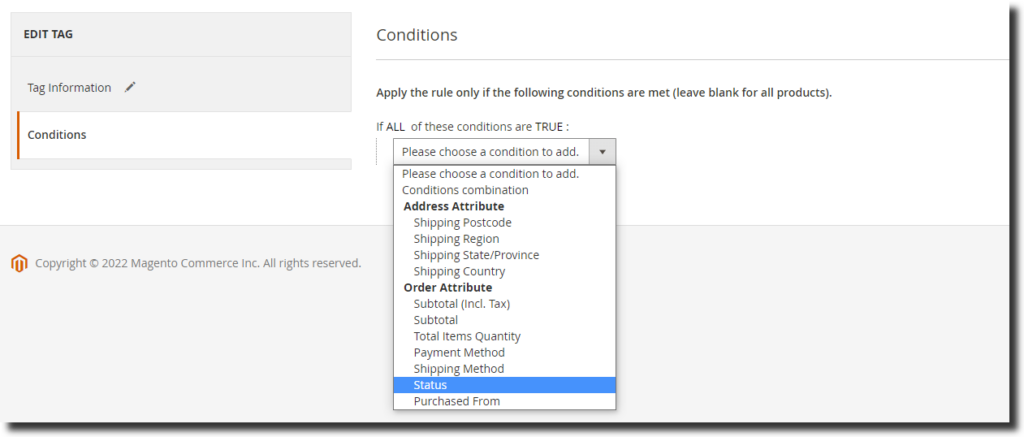Choose the Shipping Country condition
1024x437 pixels.
click(x=459, y=271)
